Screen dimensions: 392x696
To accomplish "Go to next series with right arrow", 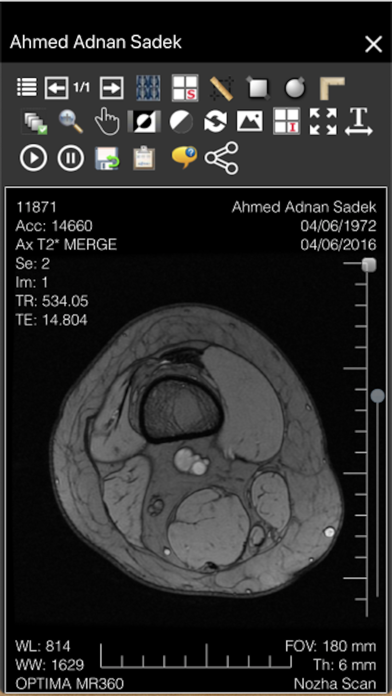I will (111, 87).
